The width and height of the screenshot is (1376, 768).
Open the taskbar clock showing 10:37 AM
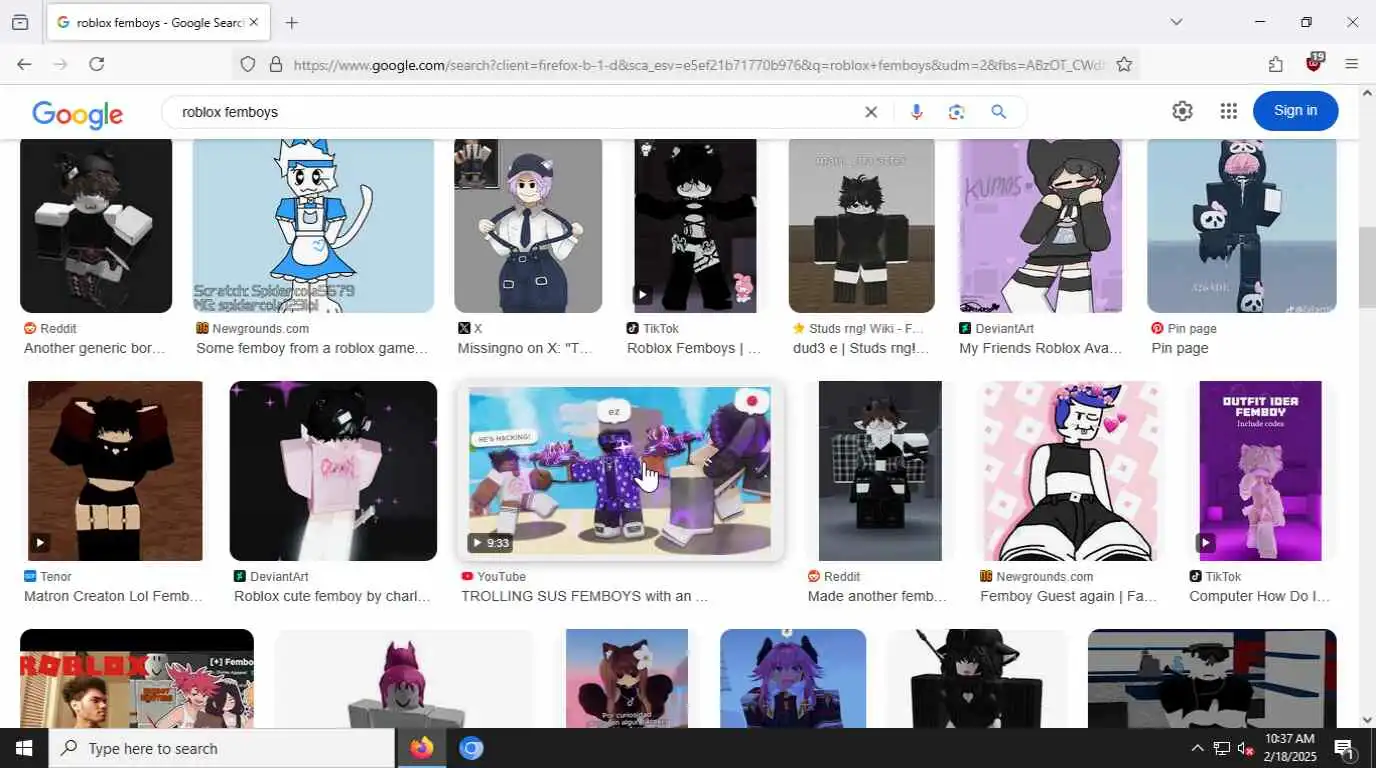click(1289, 748)
